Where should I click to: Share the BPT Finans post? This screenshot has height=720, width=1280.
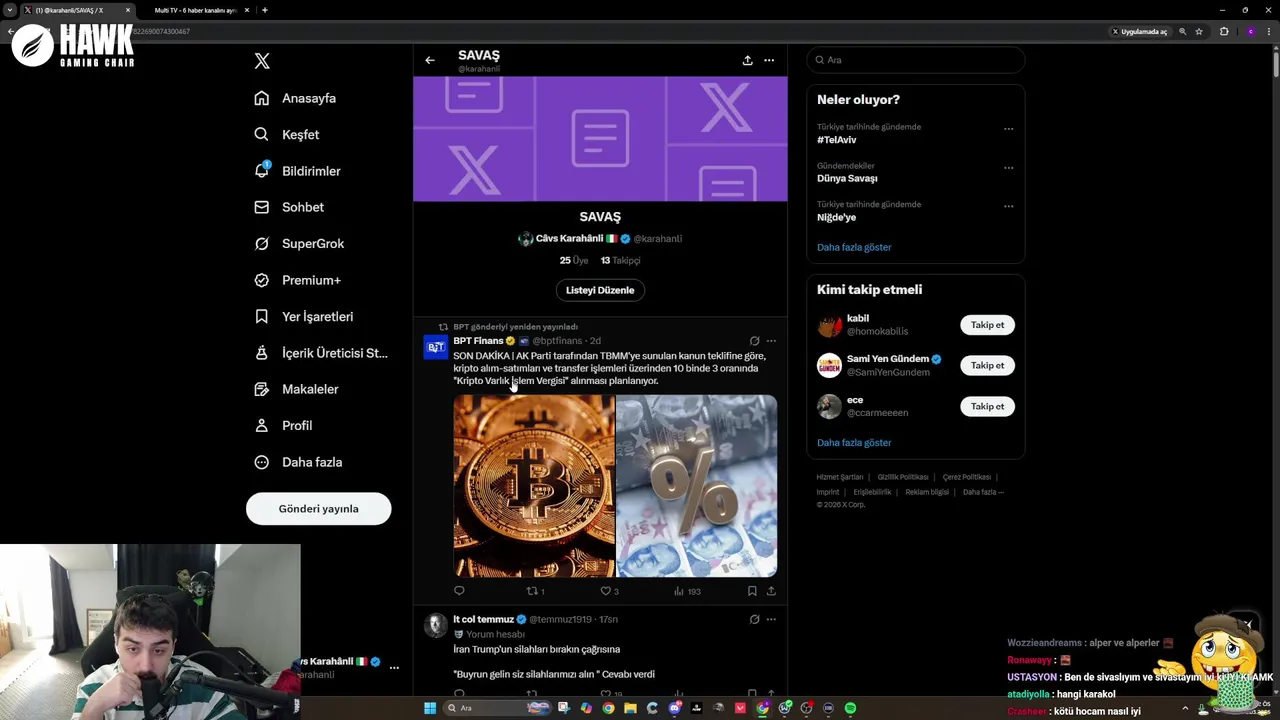tap(771, 591)
